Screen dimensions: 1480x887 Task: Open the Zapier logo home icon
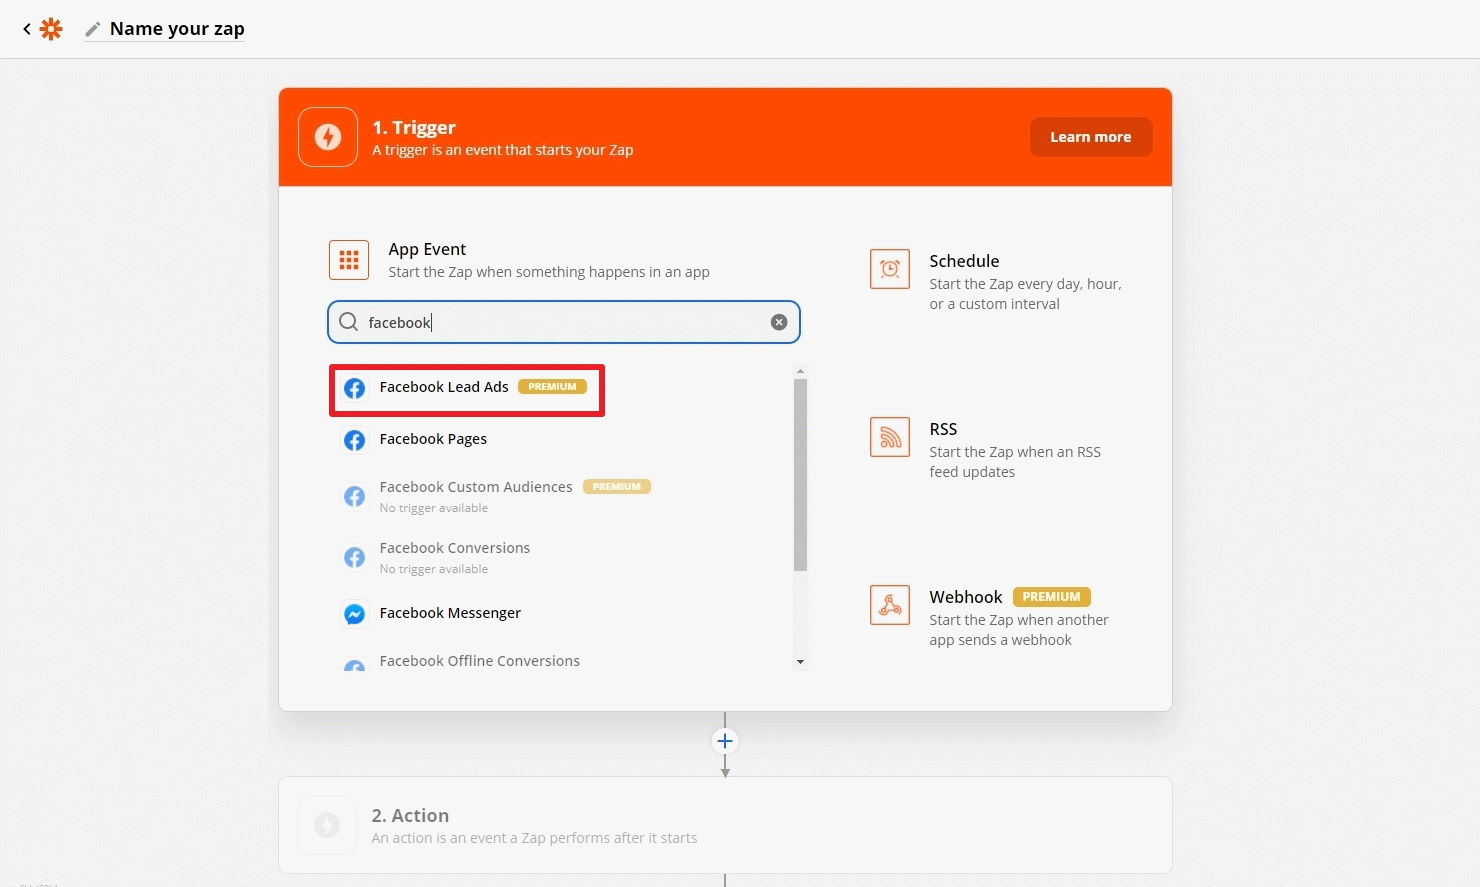tap(51, 29)
